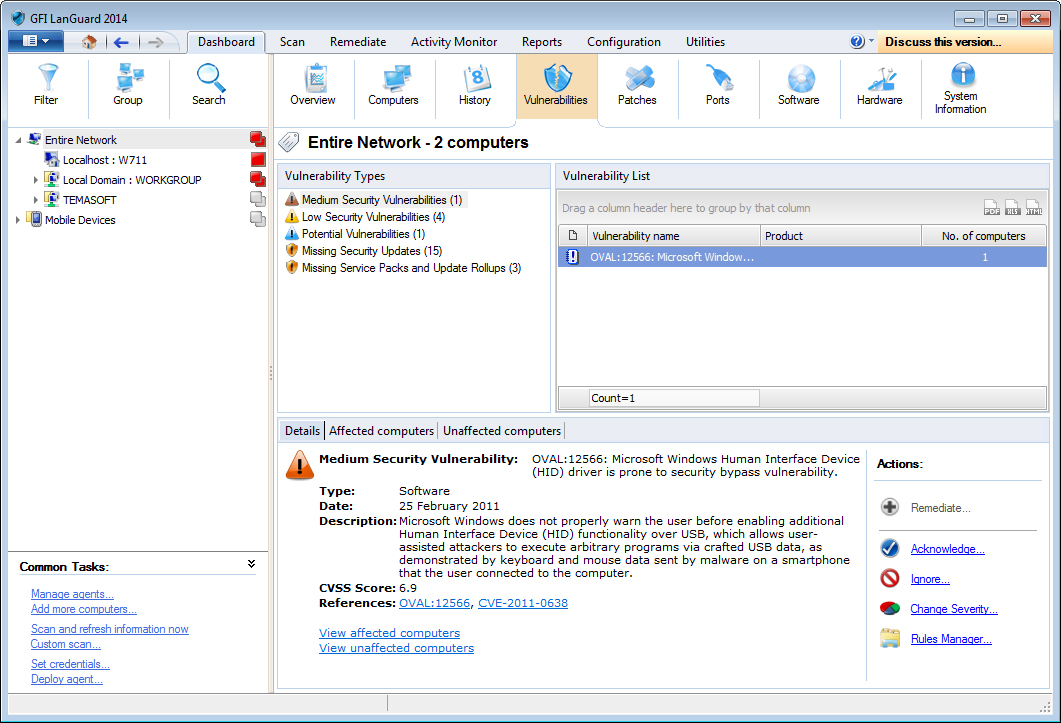The width and height of the screenshot is (1061, 723).
Task: Click Scan and refresh information now
Action: tap(110, 629)
